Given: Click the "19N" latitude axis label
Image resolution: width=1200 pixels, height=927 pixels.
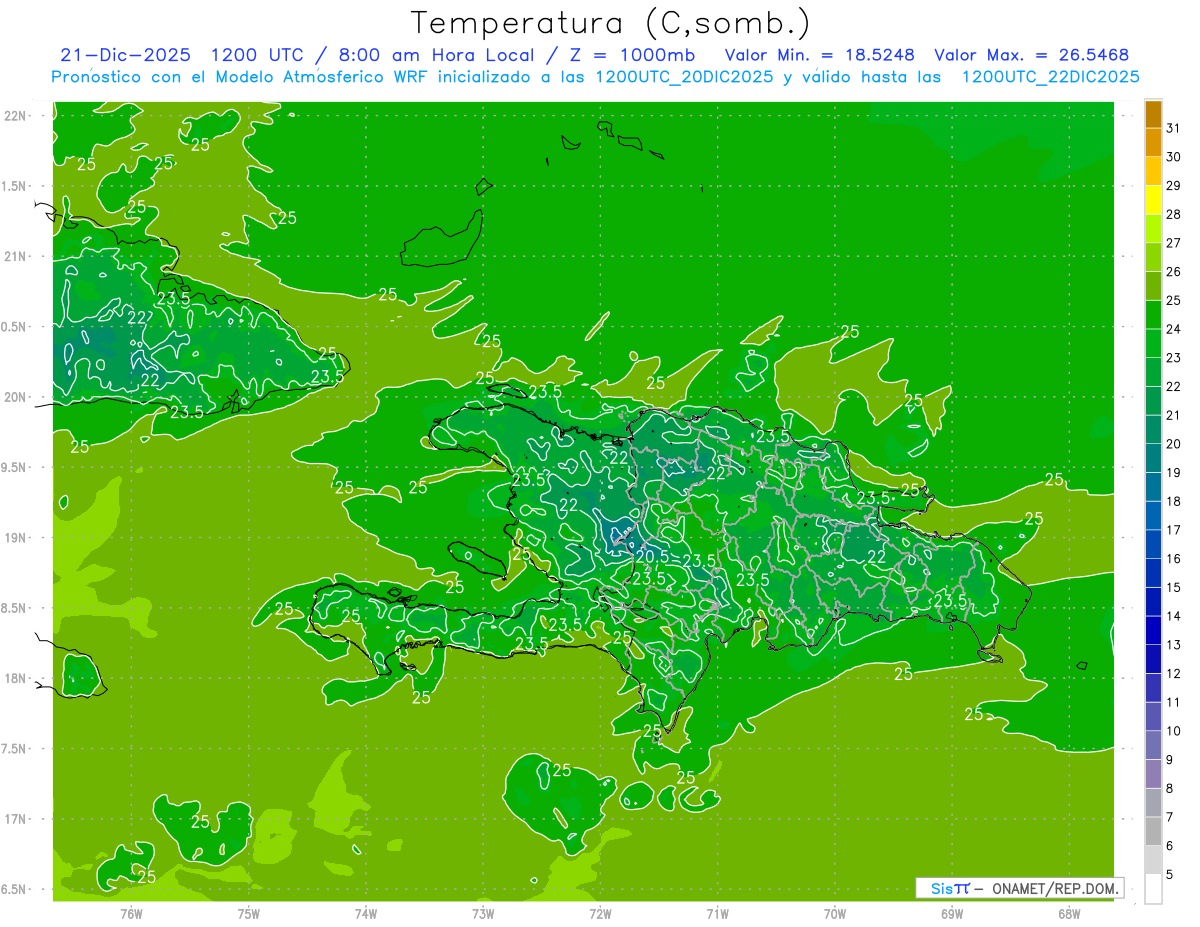Looking at the screenshot, I should (15, 538).
